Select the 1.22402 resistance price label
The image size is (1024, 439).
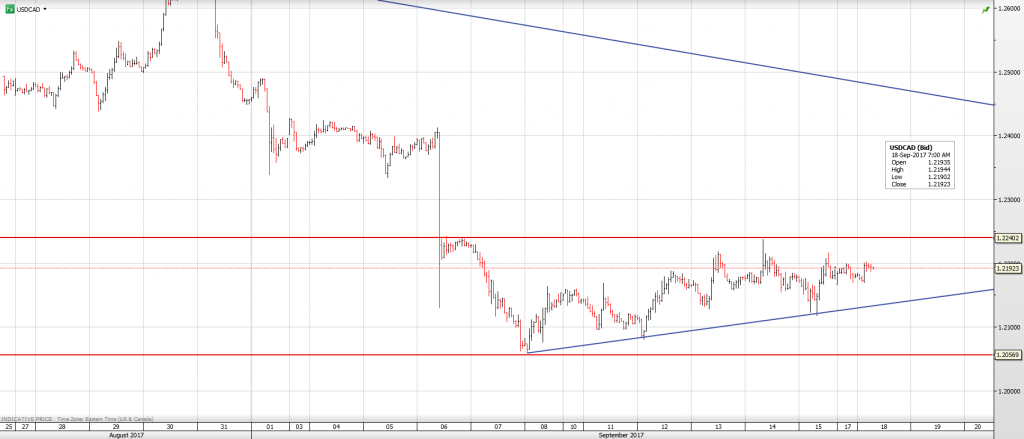pyautogui.click(x=1008, y=238)
